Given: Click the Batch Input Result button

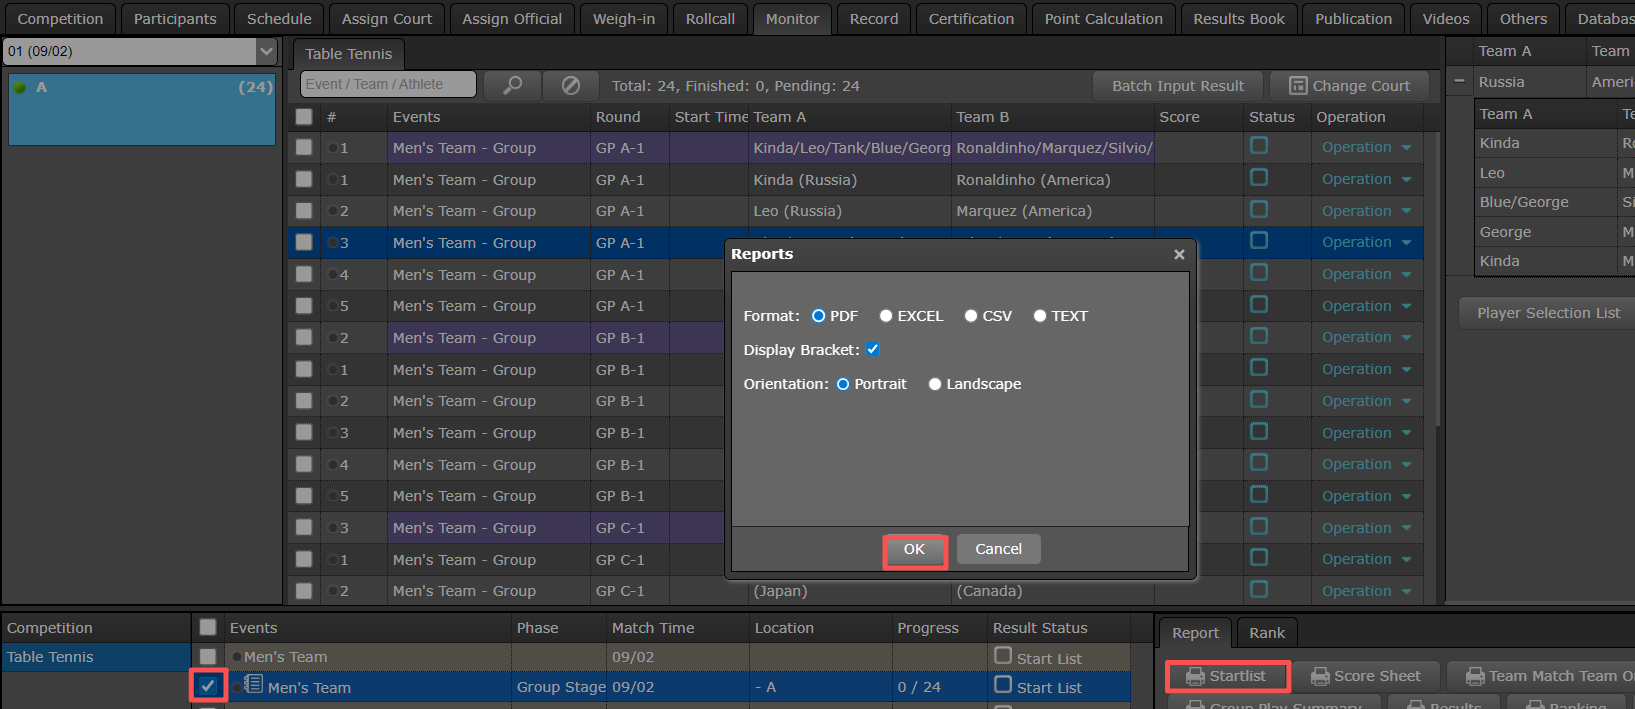Looking at the screenshot, I should click(1177, 86).
